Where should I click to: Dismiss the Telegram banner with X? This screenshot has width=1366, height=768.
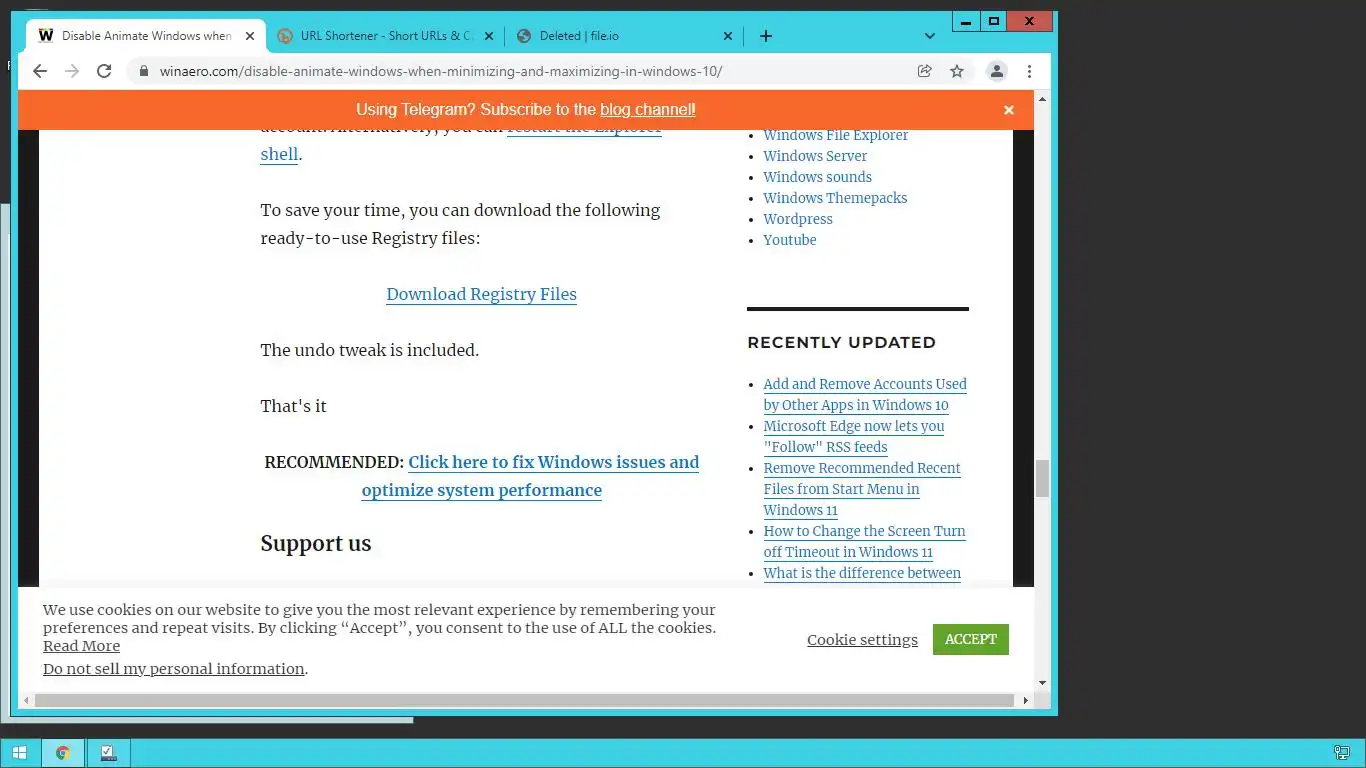[x=1009, y=110]
